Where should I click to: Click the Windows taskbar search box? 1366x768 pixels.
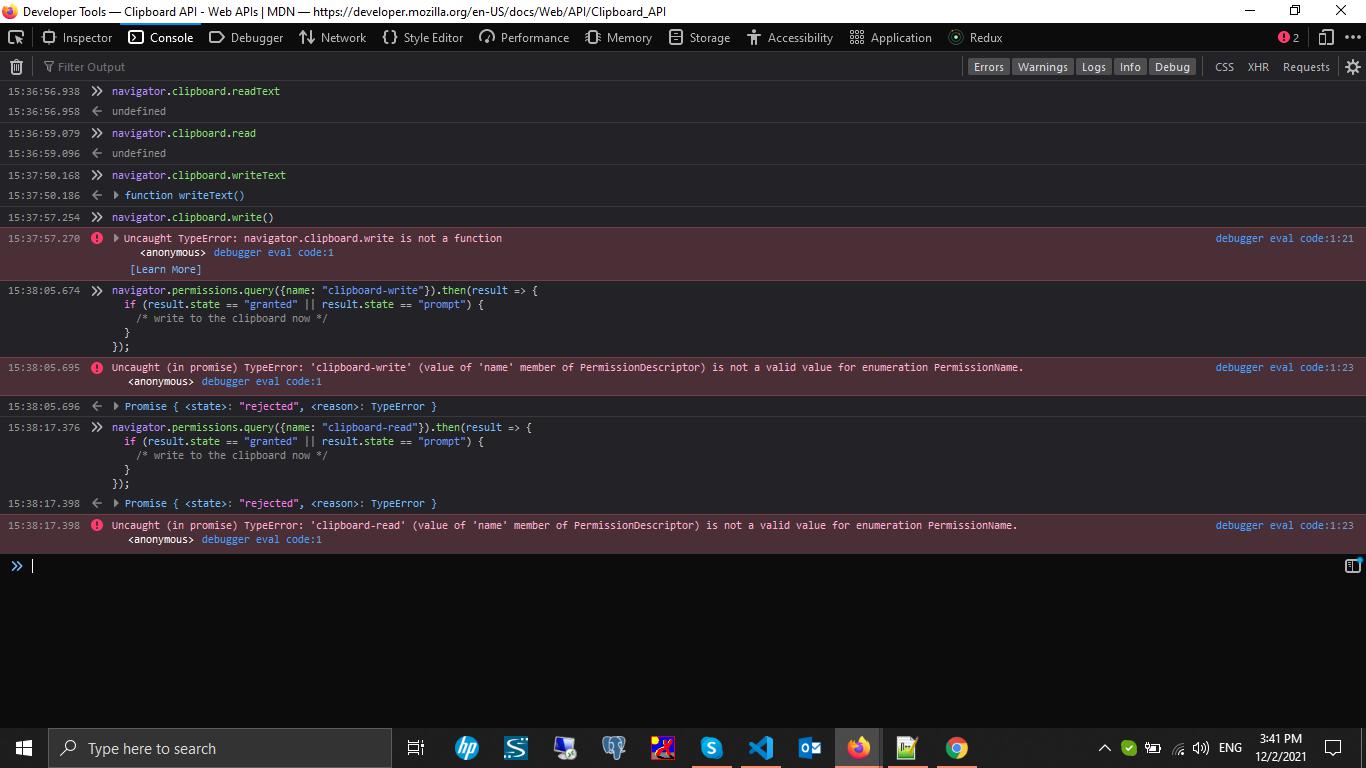coord(220,748)
